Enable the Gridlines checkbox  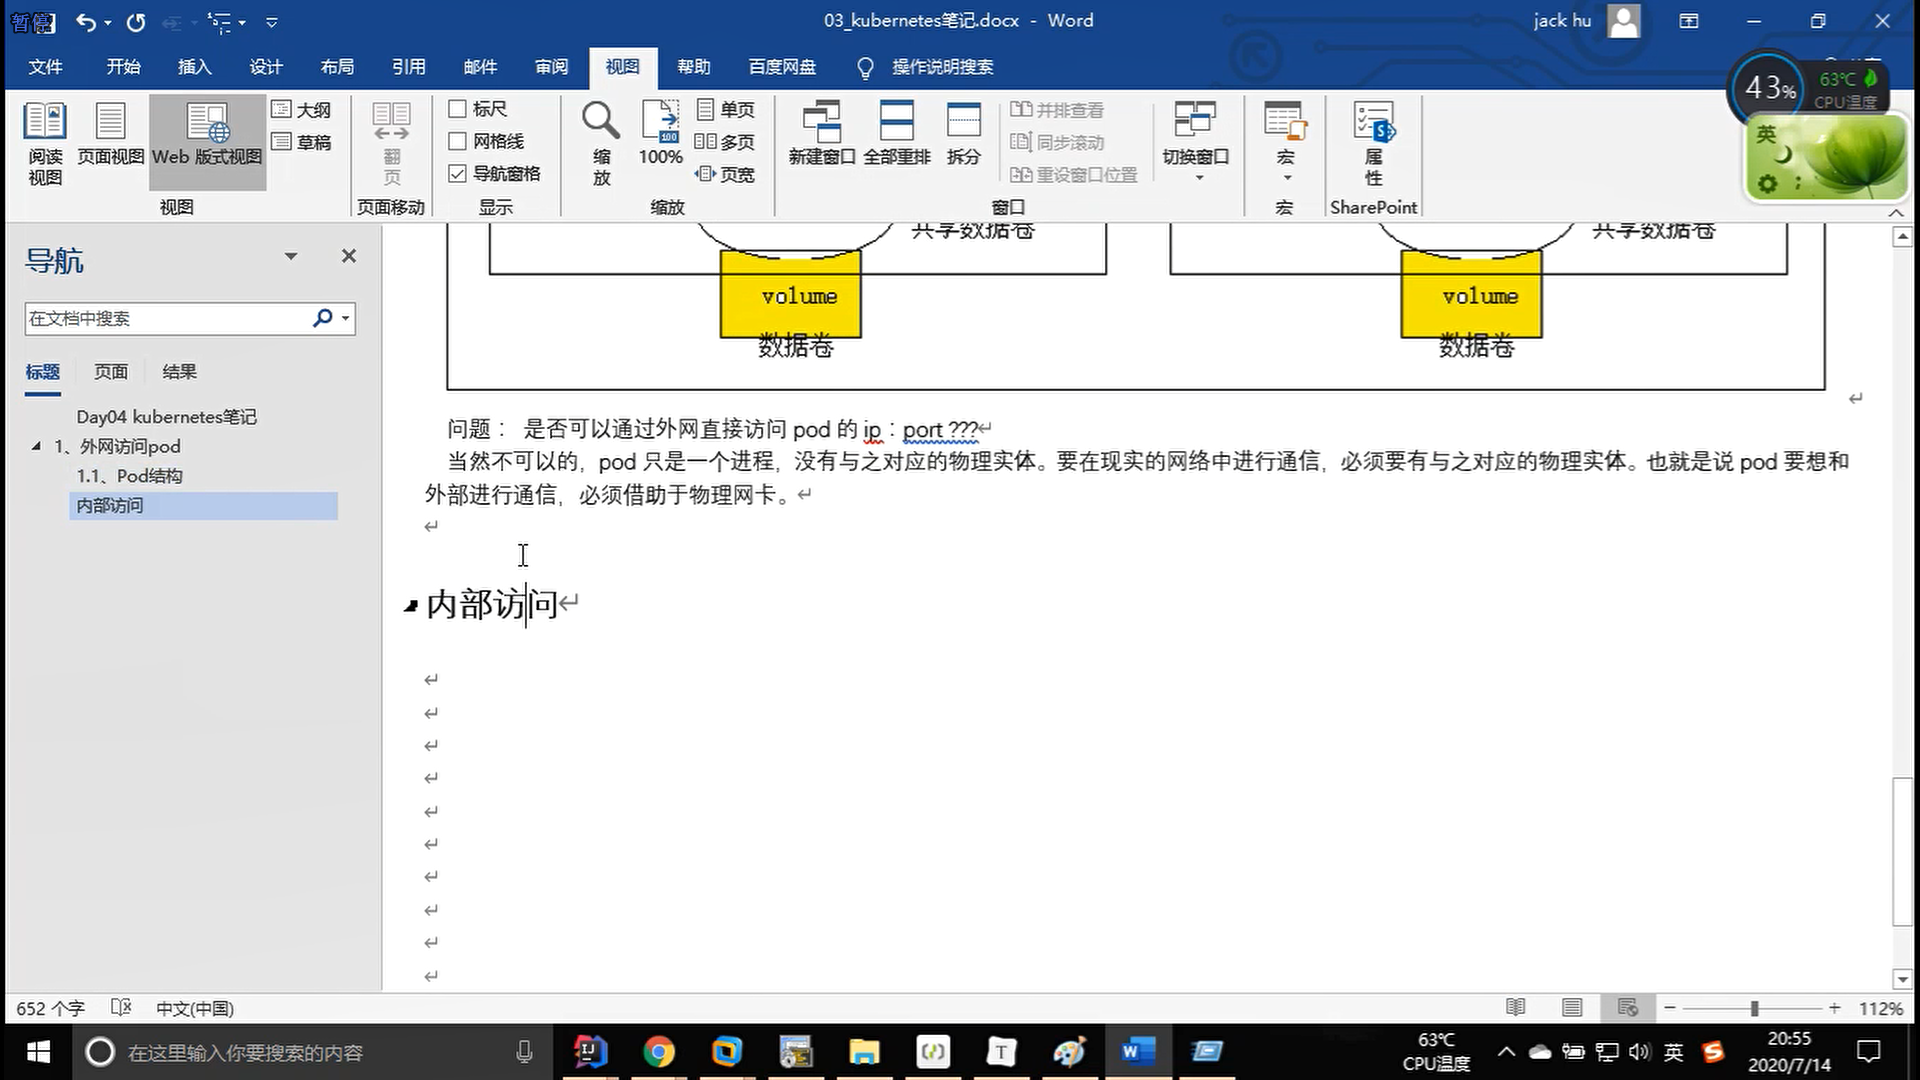458,141
